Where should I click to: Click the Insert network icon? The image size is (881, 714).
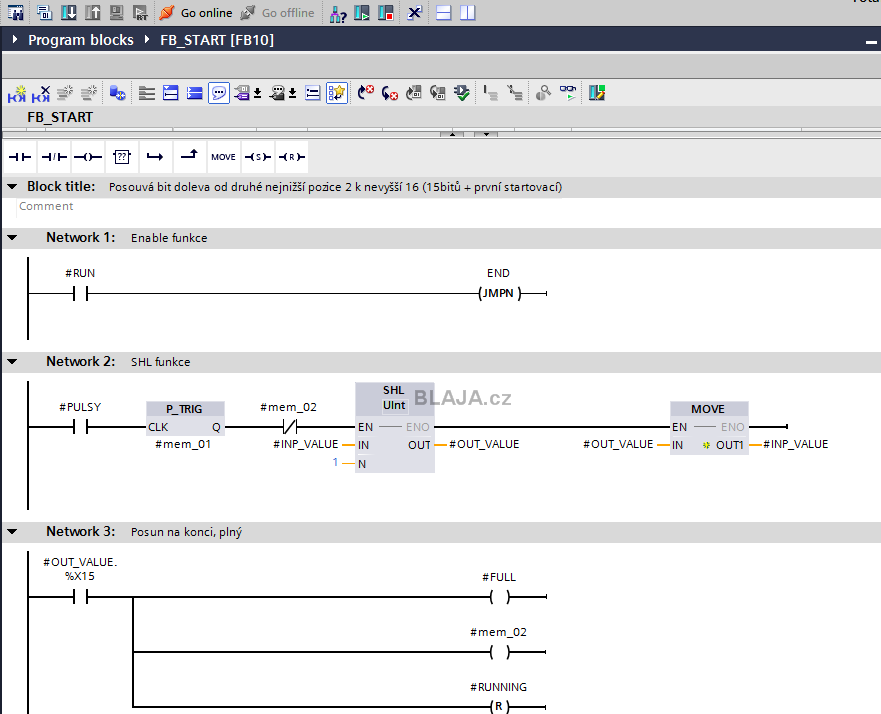pos(17,93)
